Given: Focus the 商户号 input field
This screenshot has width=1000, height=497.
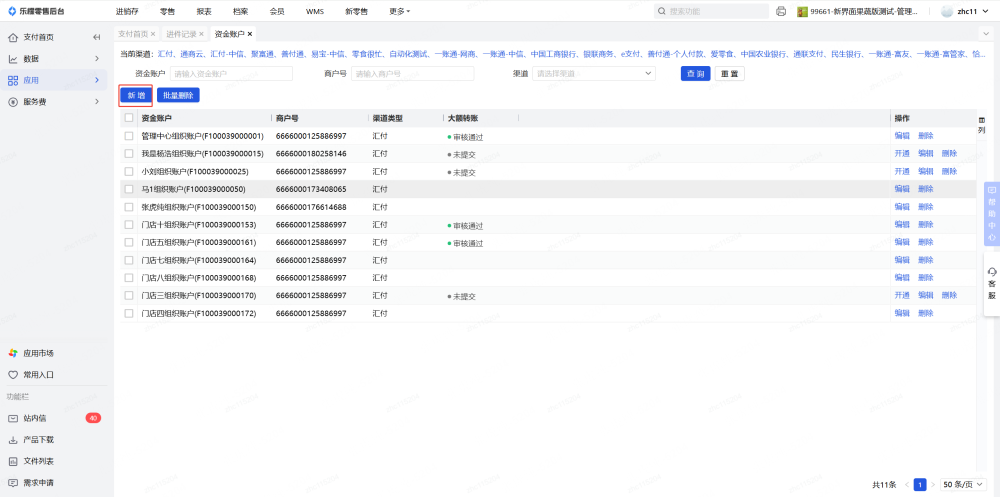Looking at the screenshot, I should [412, 73].
